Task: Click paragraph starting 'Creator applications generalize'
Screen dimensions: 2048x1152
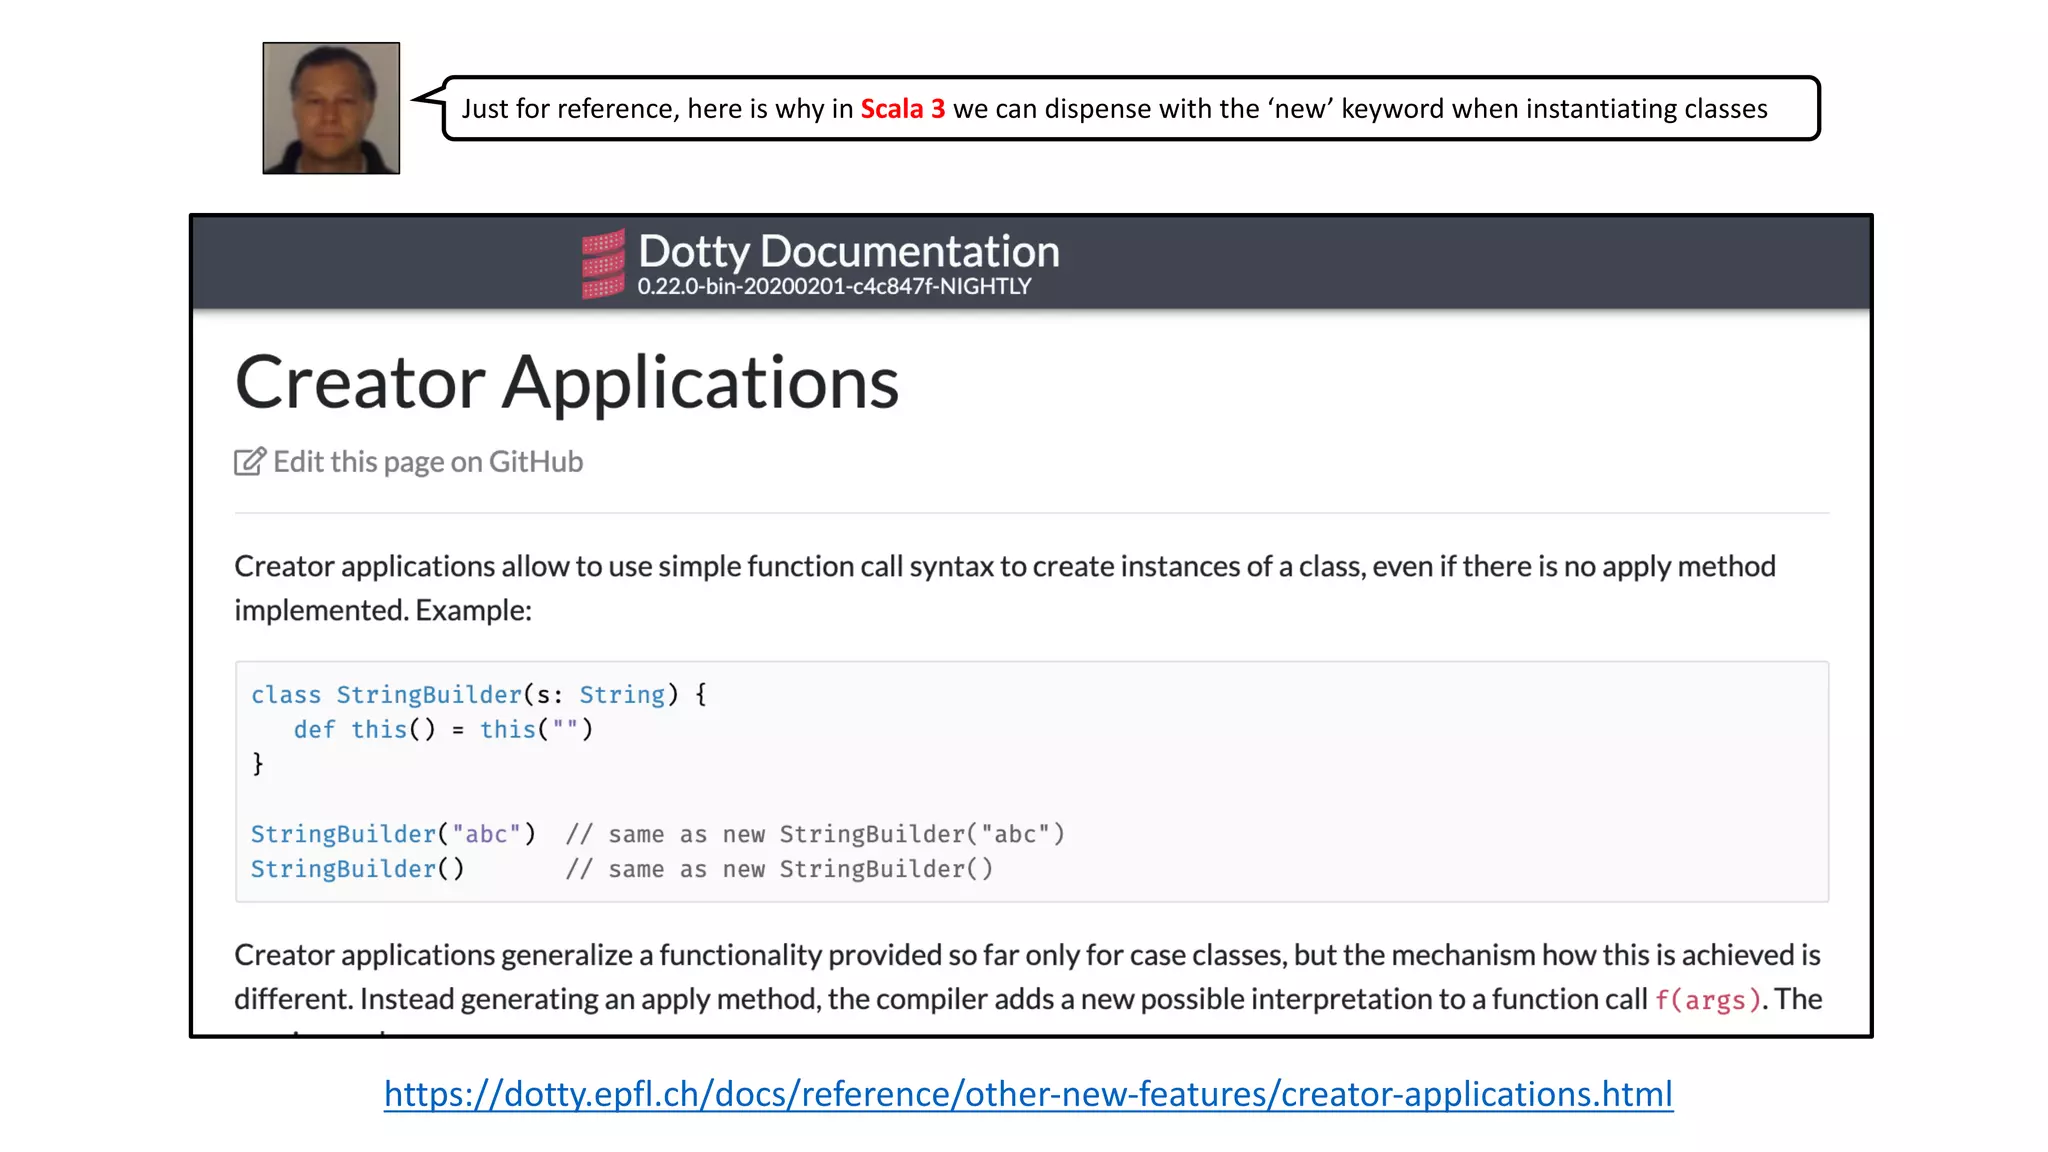Action: coord(1028,977)
